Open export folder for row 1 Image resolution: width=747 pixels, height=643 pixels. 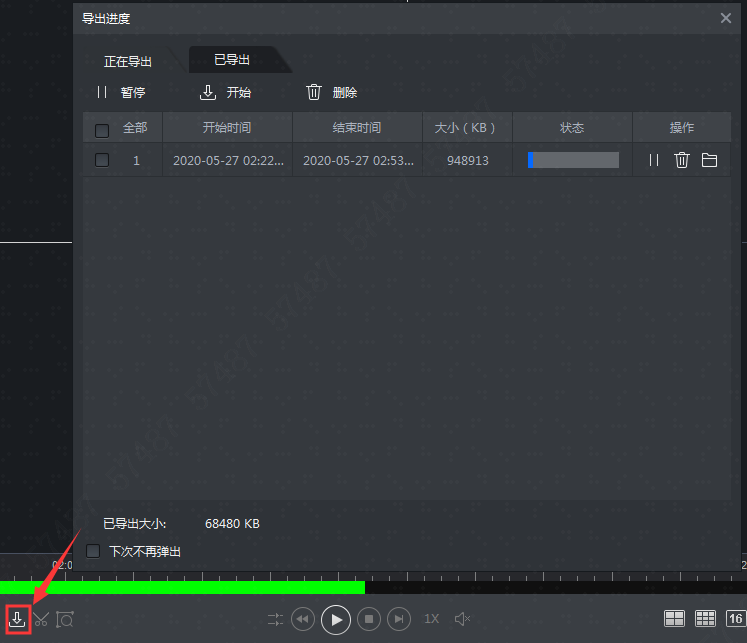click(x=709, y=160)
